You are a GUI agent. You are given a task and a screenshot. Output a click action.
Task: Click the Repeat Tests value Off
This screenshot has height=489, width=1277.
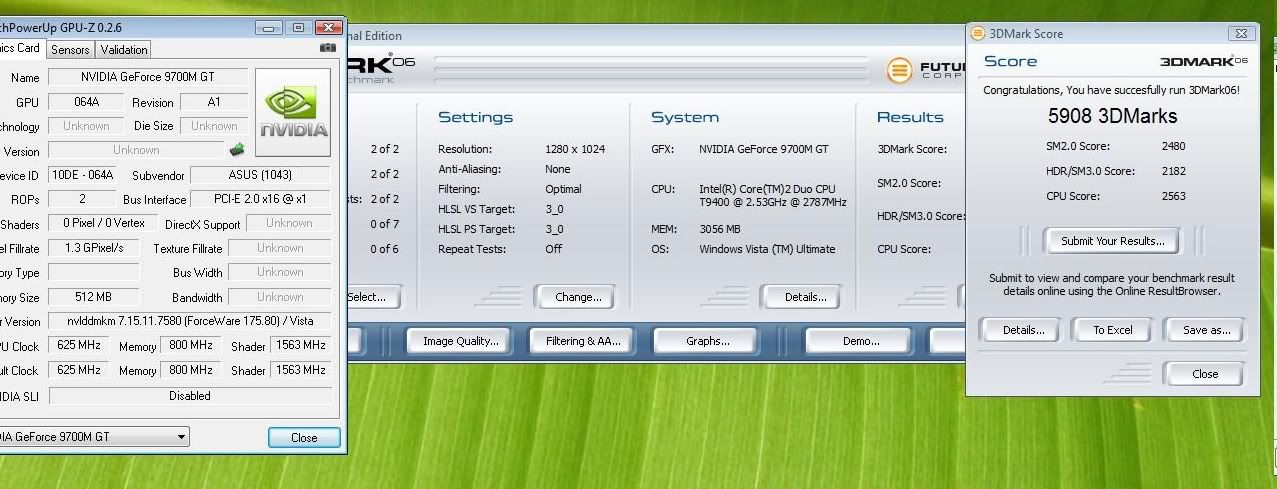(x=553, y=249)
